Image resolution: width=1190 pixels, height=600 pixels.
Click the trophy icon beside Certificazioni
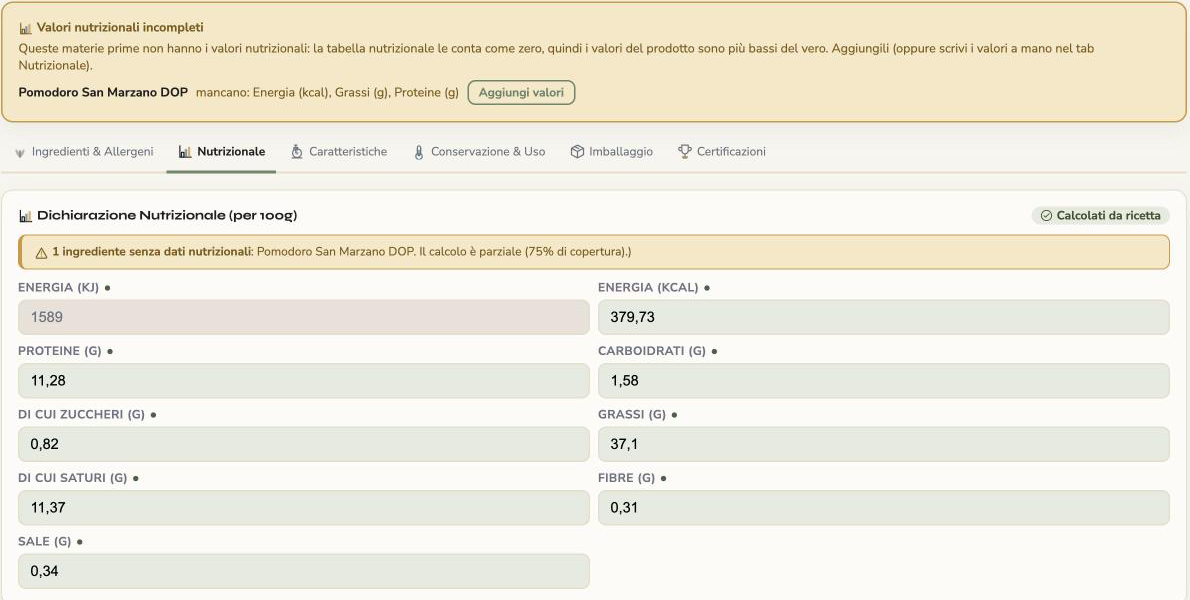click(x=685, y=152)
